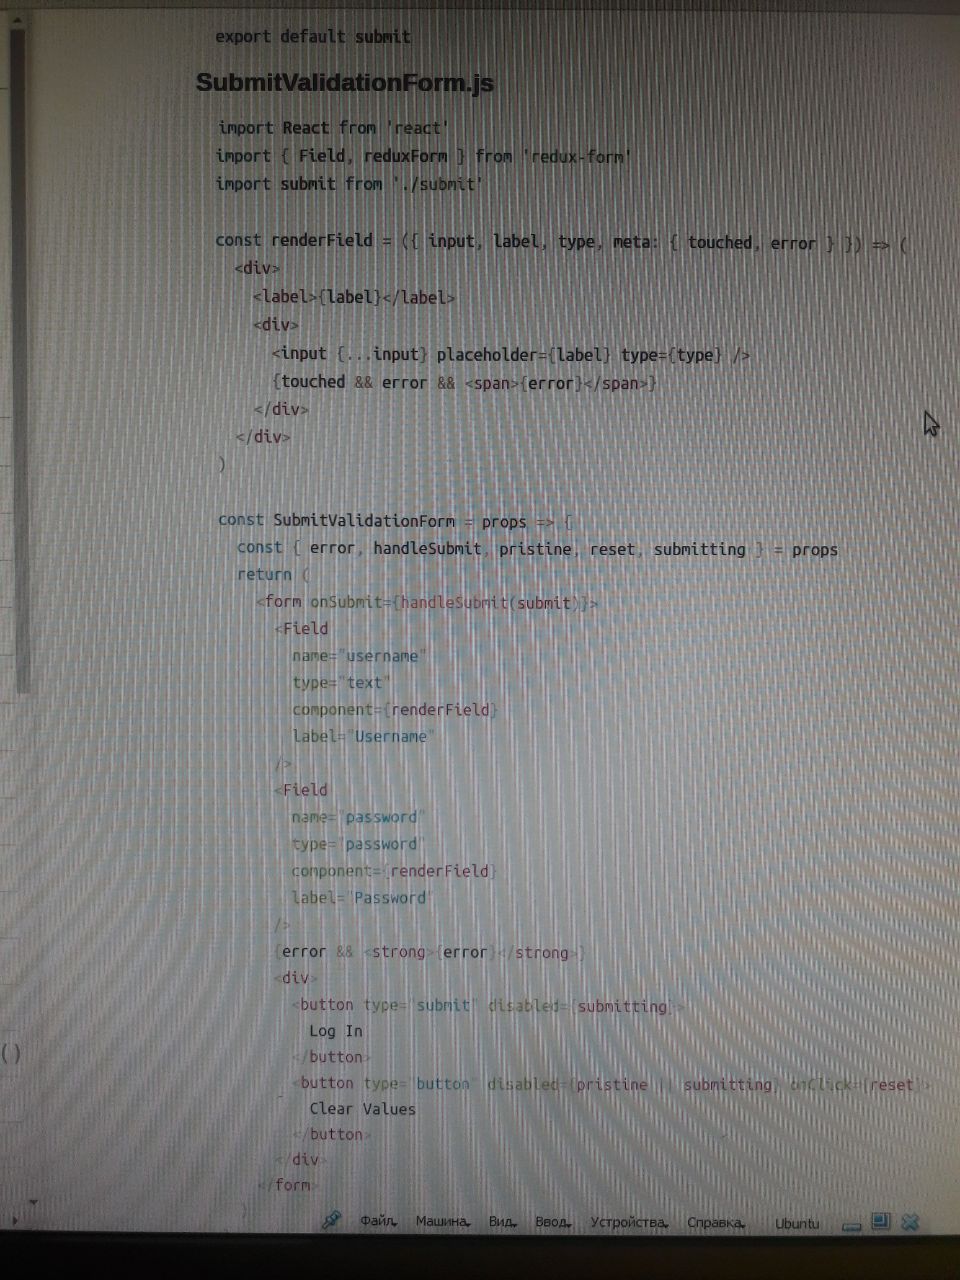Click the 'Clear Values' text line

(362, 1109)
